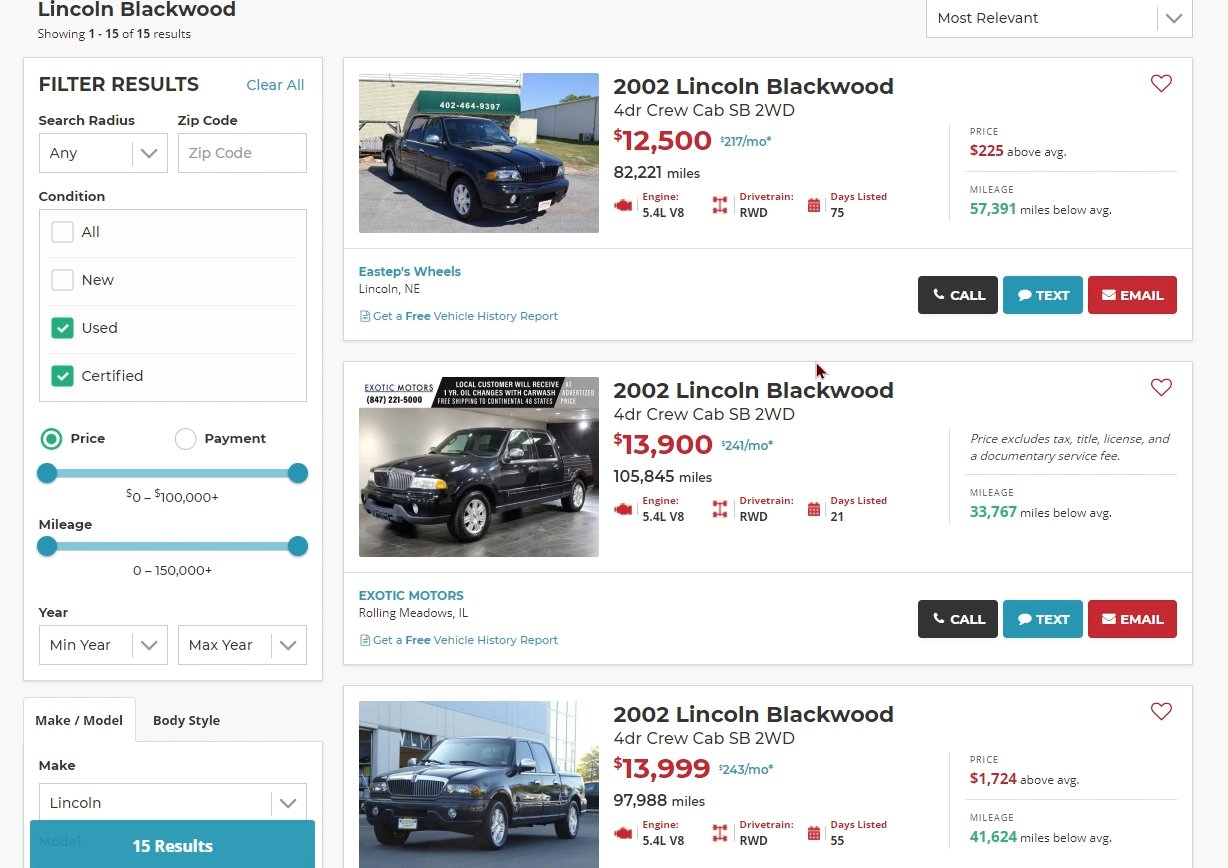Select the Payment radio button

coord(185,439)
